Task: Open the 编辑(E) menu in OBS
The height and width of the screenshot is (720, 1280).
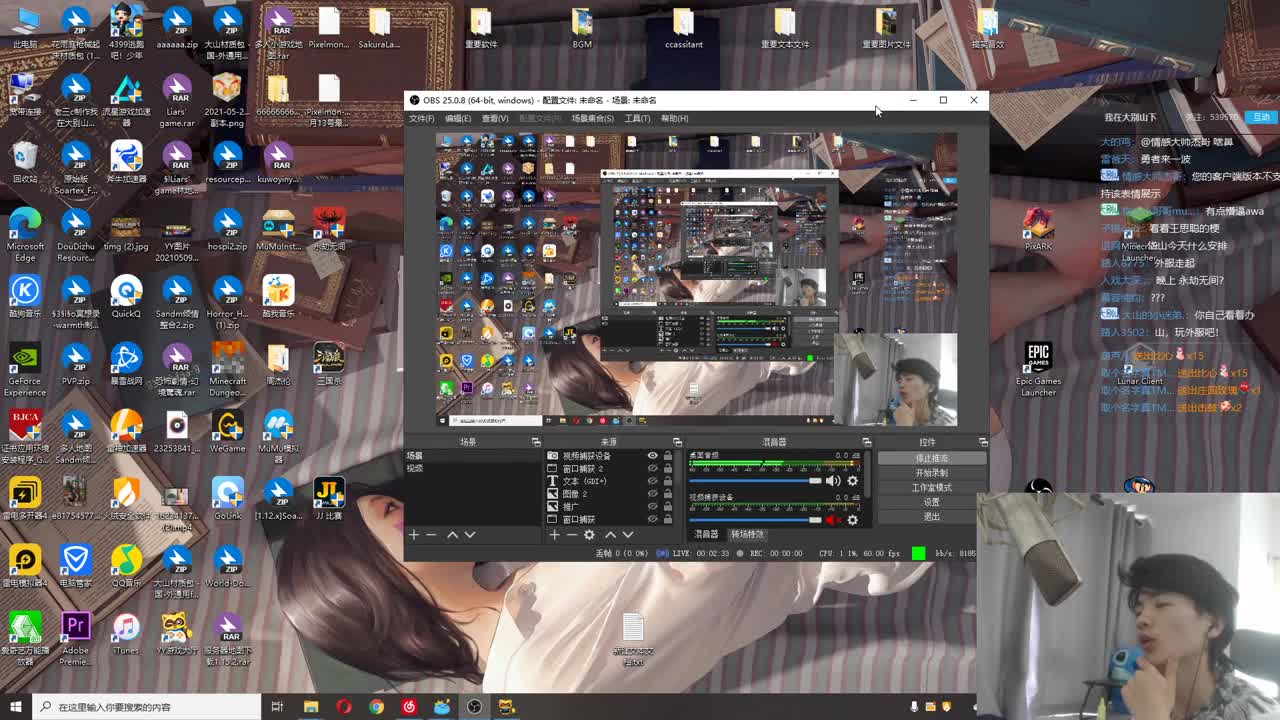Action: (x=458, y=118)
